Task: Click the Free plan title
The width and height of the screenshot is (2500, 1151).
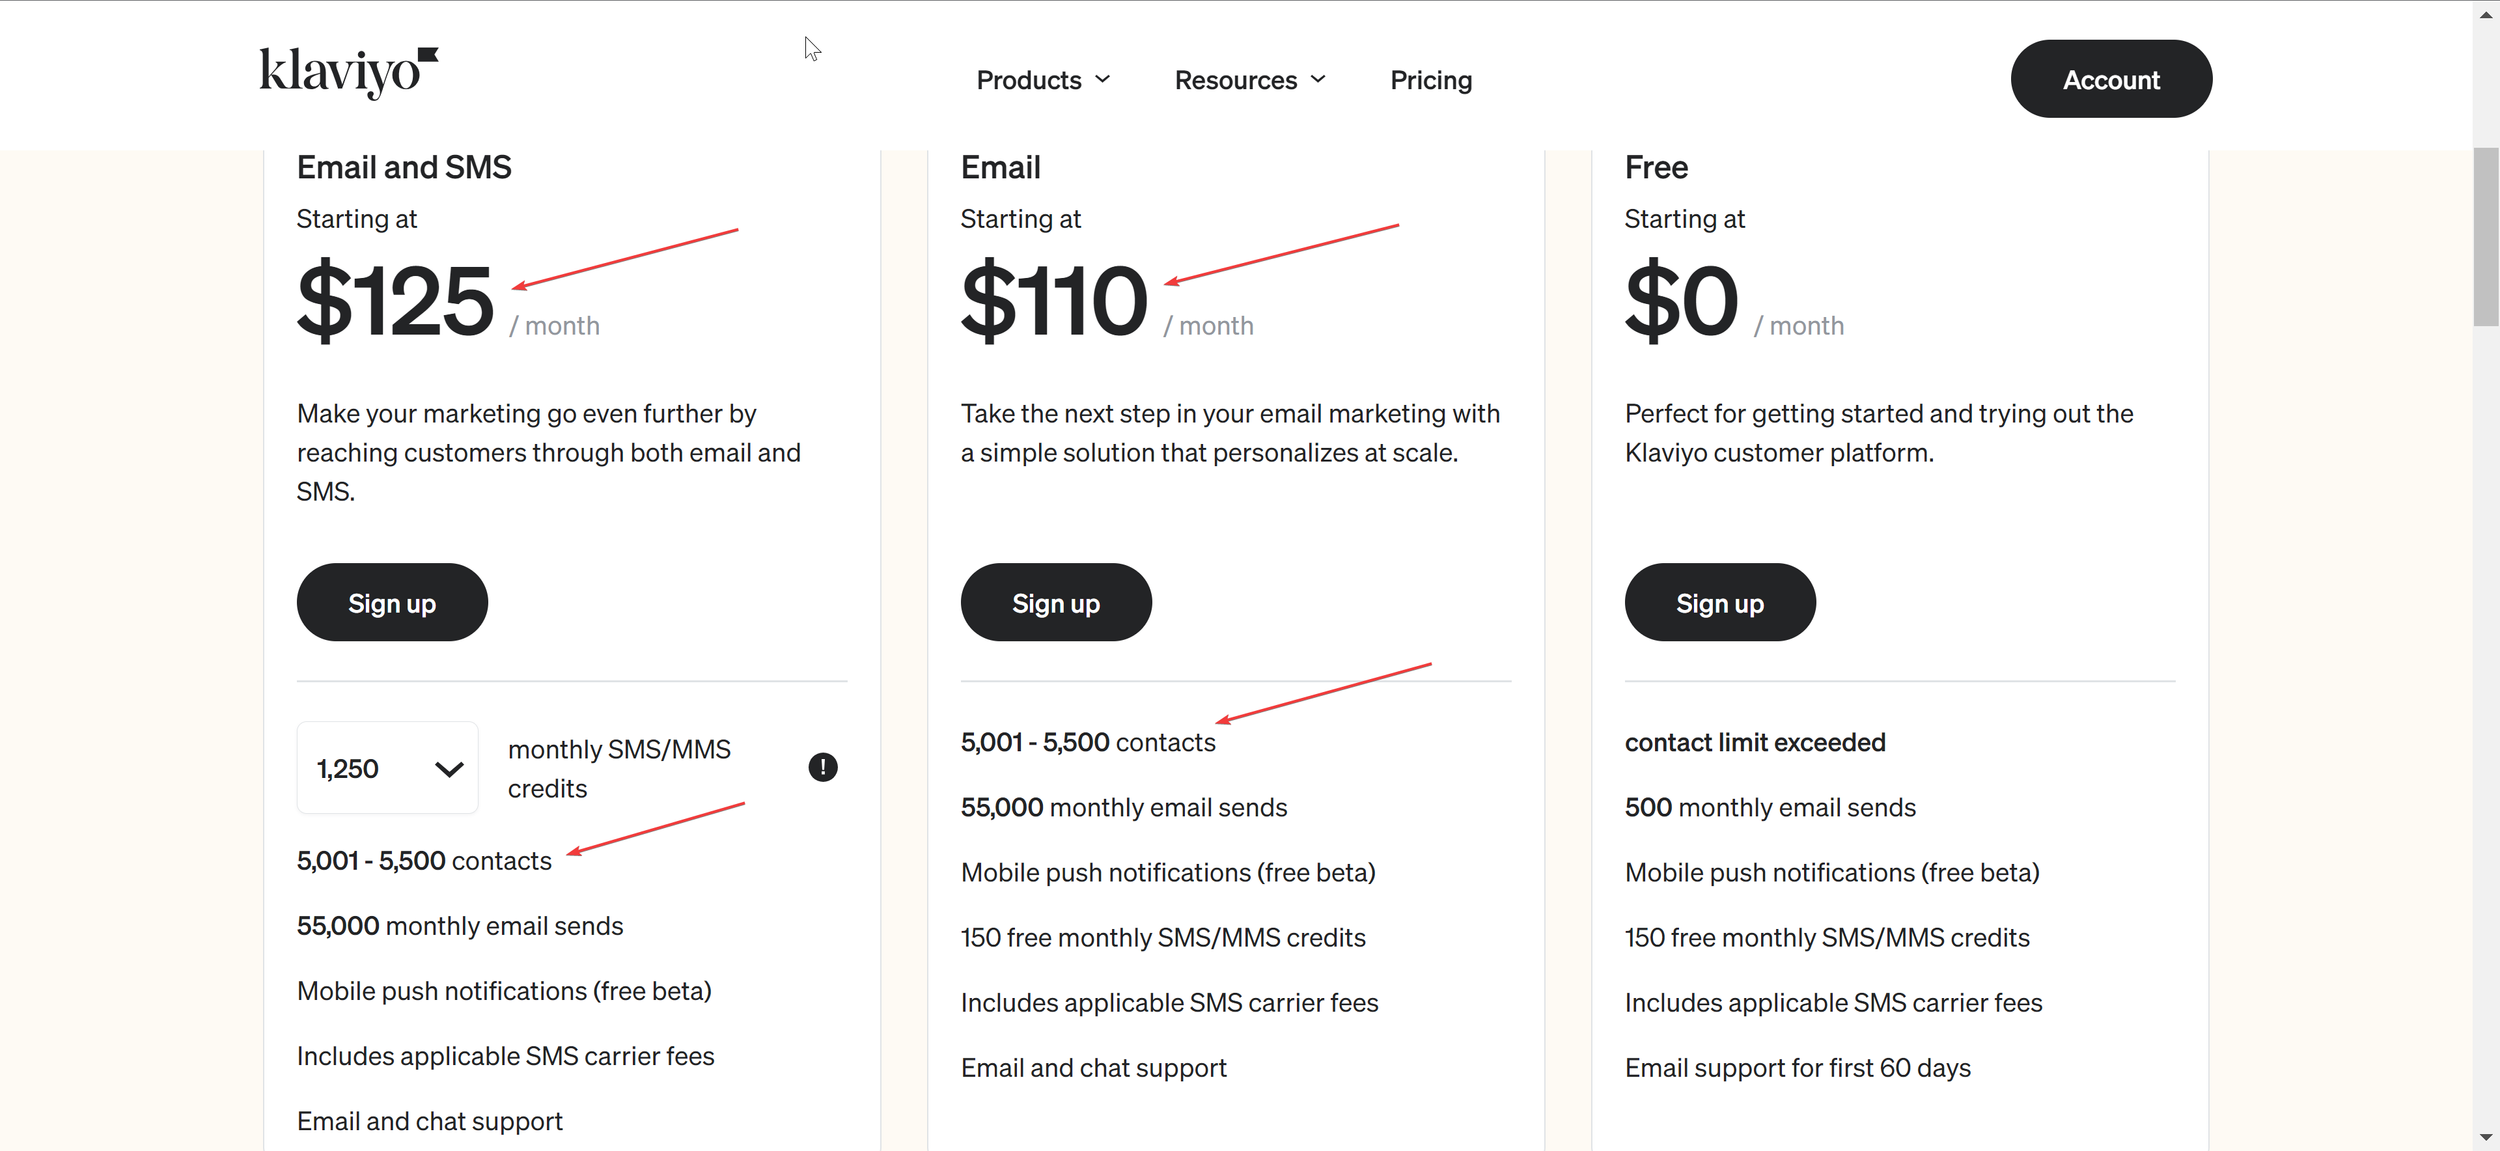Action: [x=1656, y=167]
